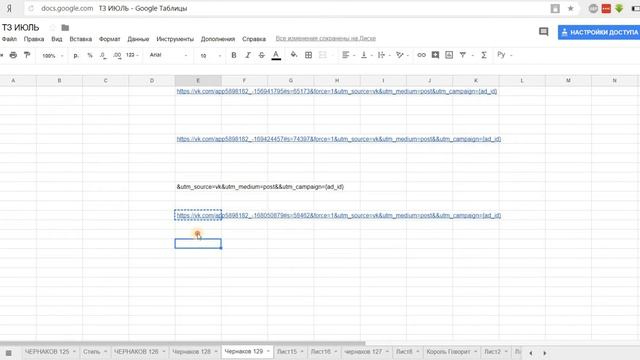Open the Arial font dropdown
The width and height of the screenshot is (640, 360).
coord(168,55)
